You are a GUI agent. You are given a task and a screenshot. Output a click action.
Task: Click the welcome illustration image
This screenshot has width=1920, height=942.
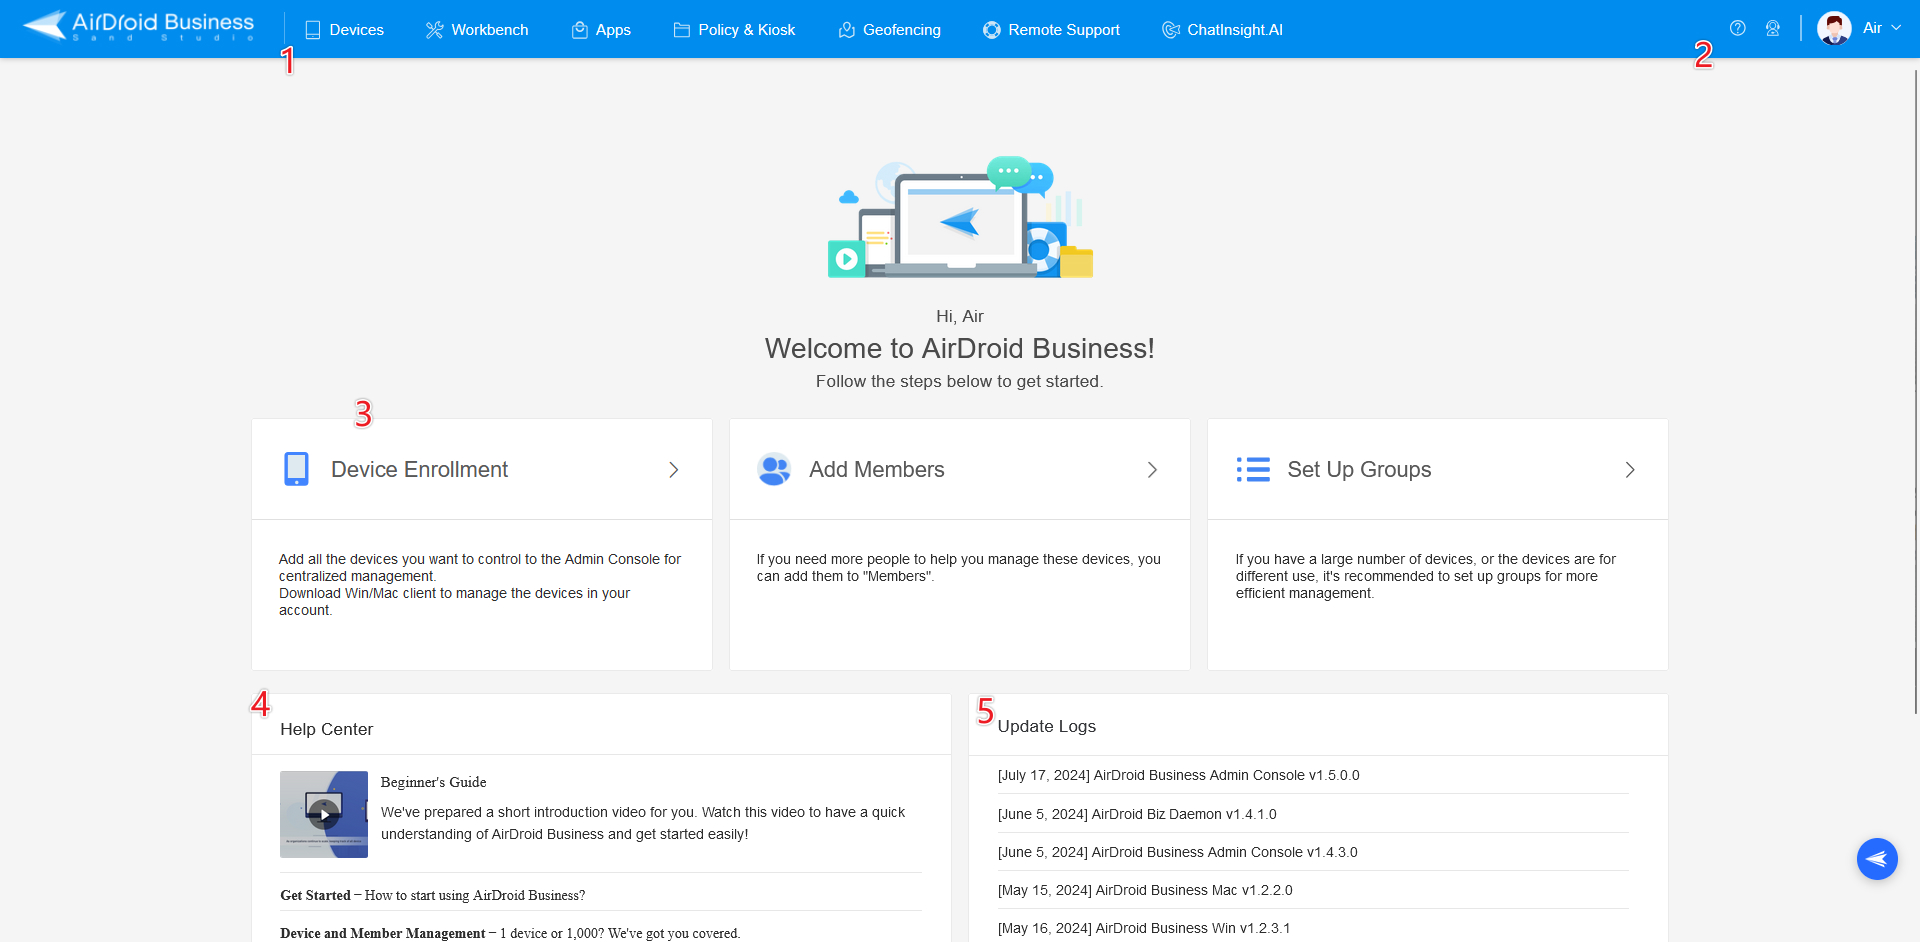(960, 217)
